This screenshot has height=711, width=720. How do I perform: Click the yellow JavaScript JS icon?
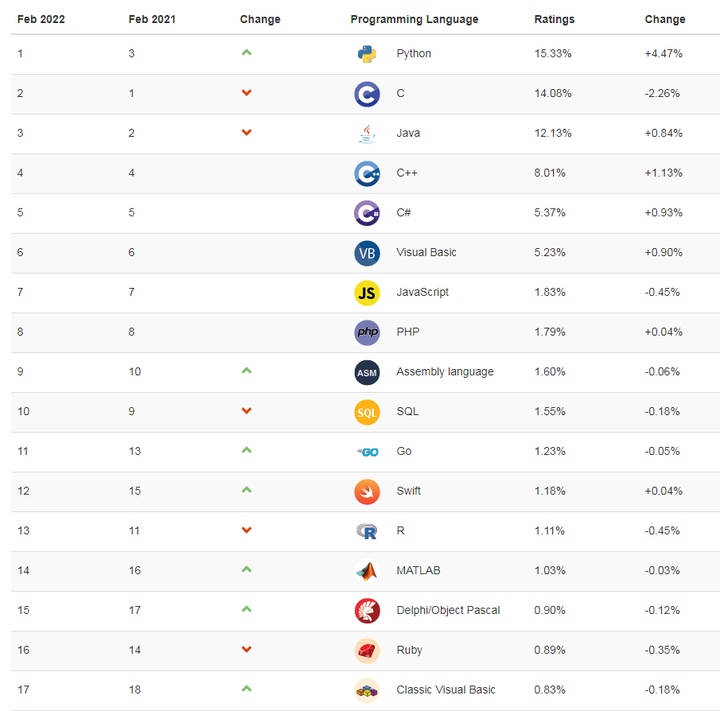[367, 292]
